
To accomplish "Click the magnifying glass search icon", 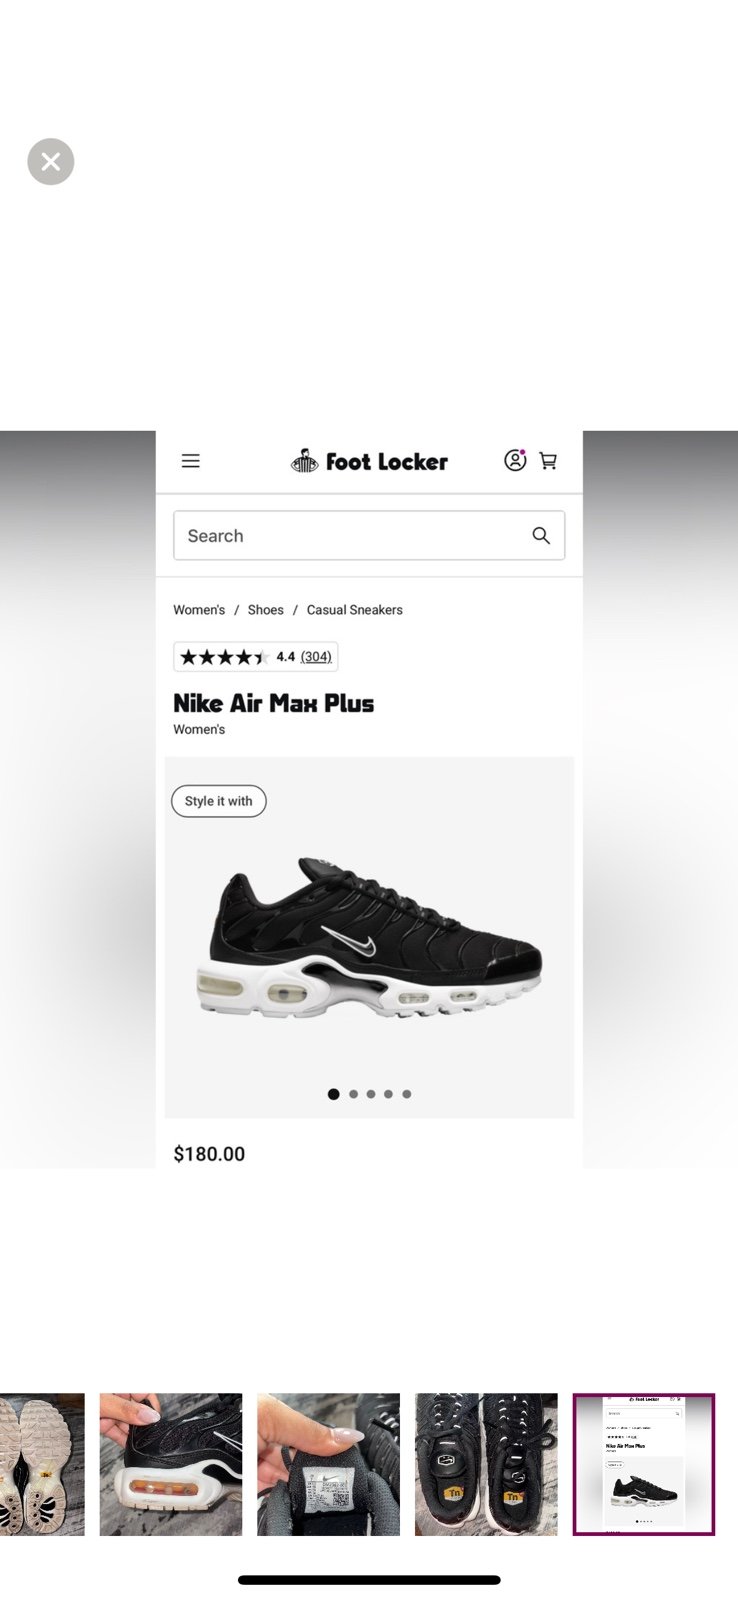I will click(x=541, y=535).
